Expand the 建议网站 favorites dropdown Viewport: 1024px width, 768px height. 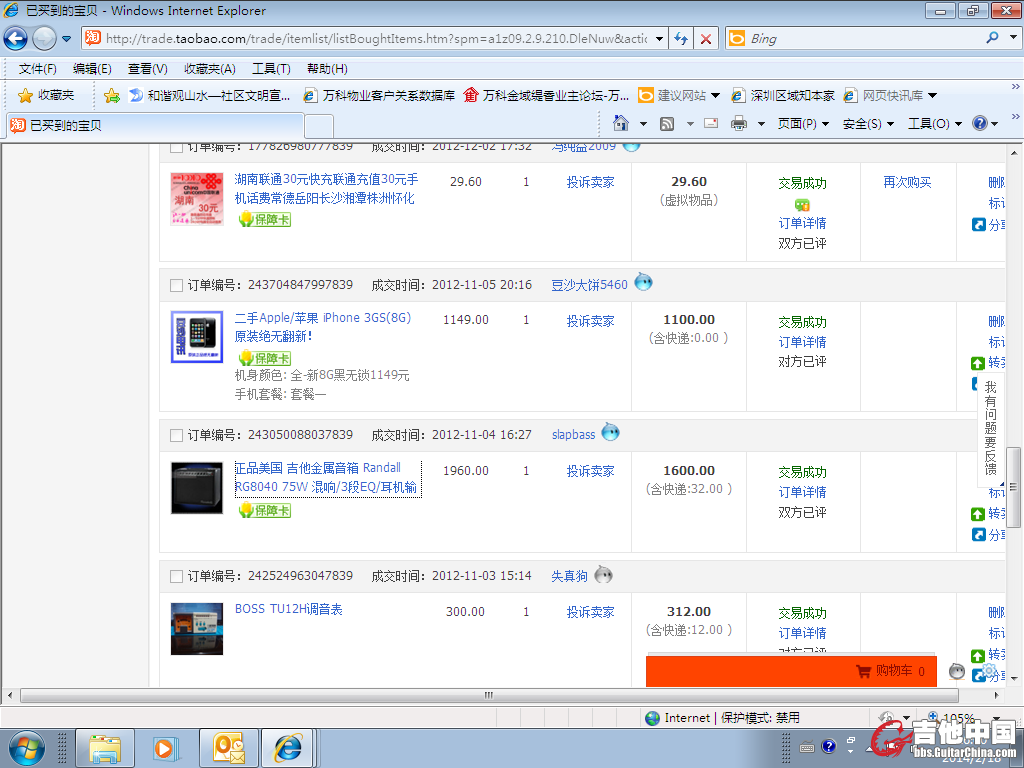680,95
